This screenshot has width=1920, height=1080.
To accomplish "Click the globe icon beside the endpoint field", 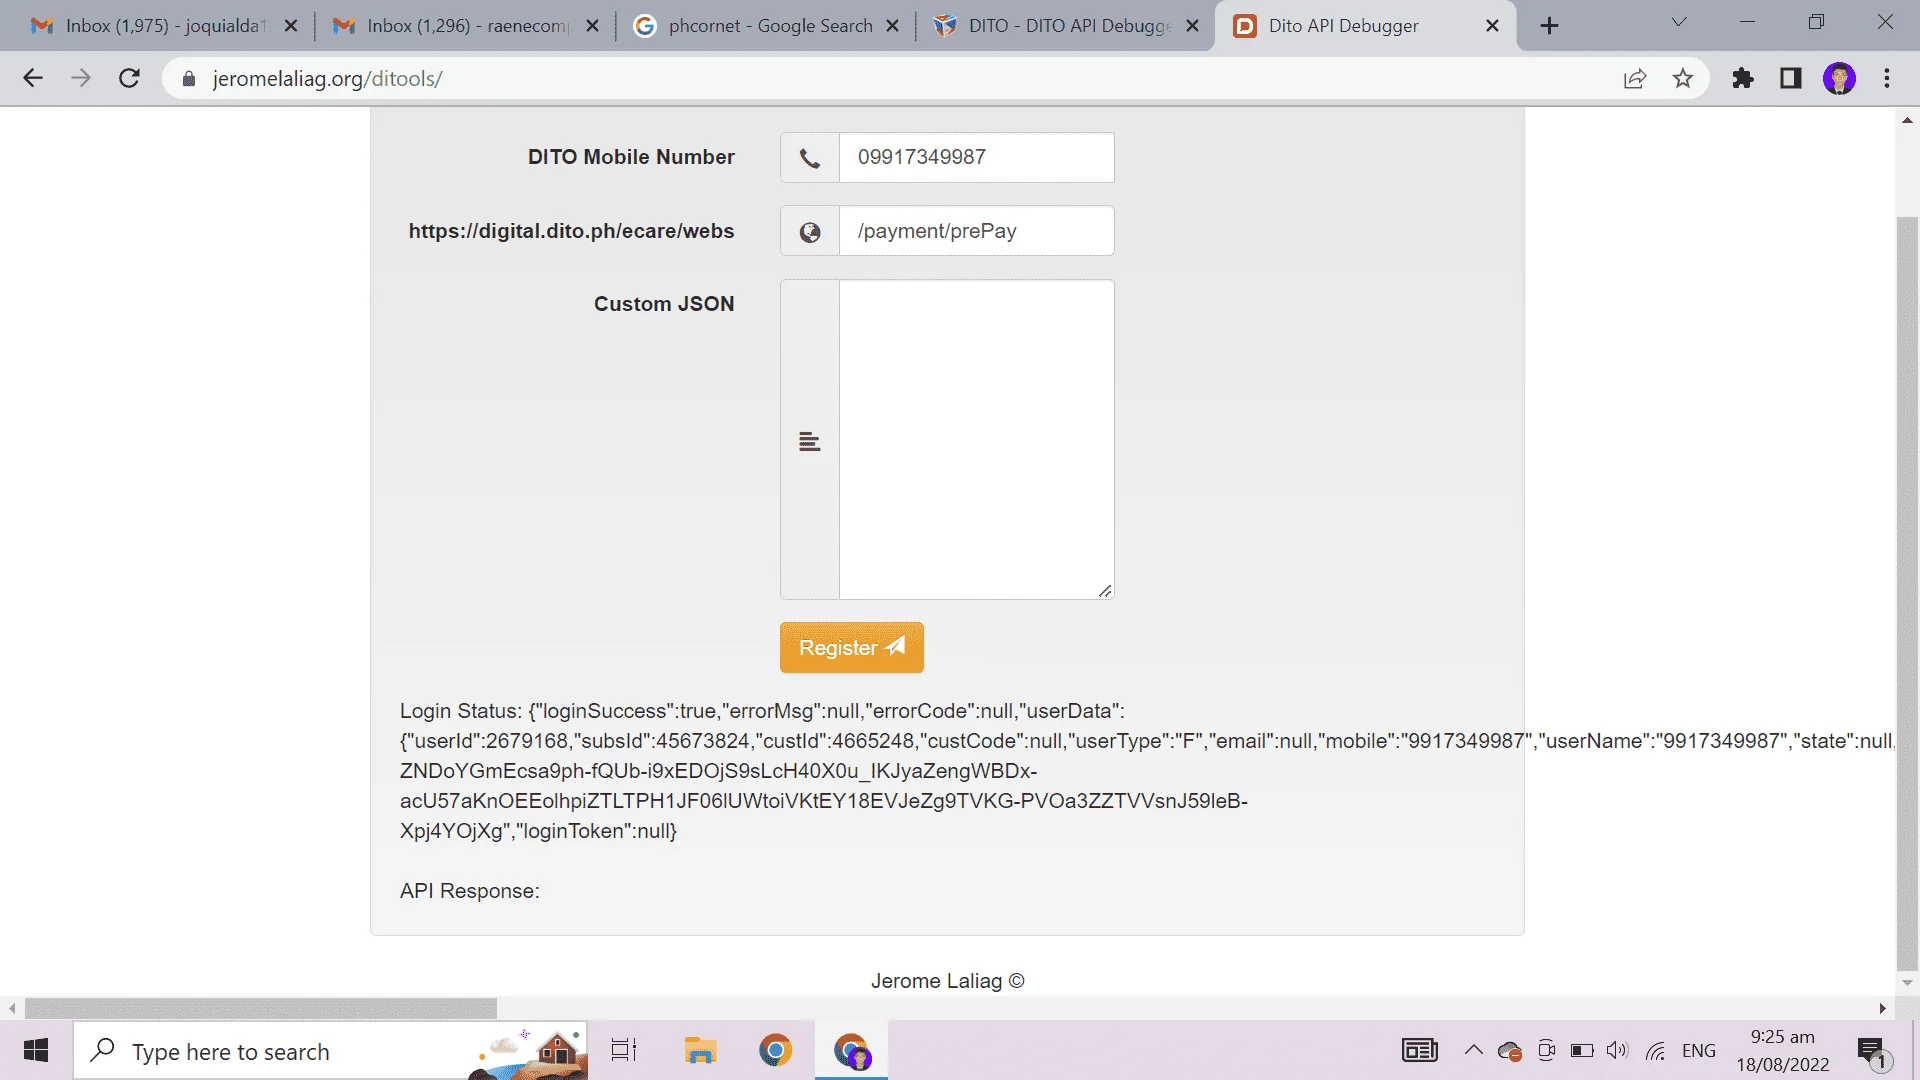I will tap(810, 232).
